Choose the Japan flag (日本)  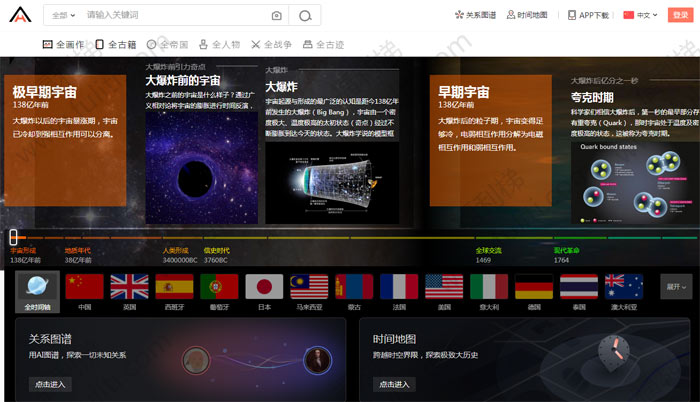pyautogui.click(x=264, y=288)
